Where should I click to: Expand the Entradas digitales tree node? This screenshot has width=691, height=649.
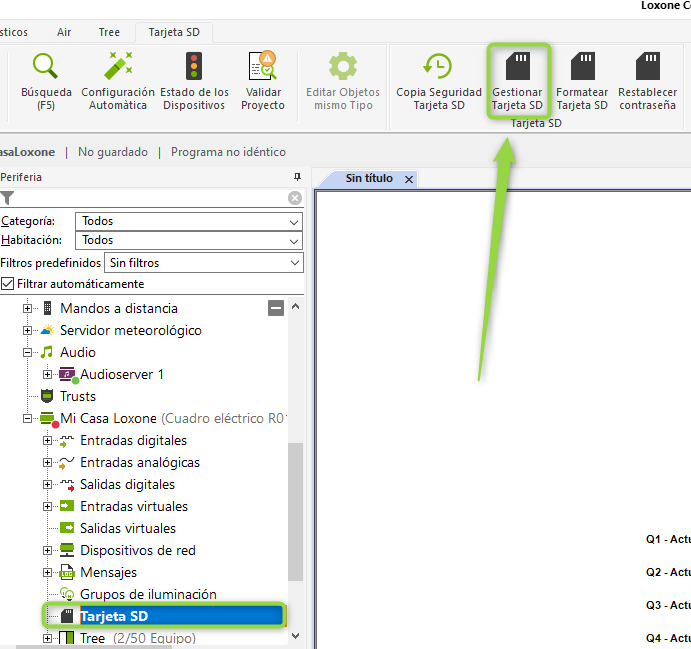pos(47,441)
